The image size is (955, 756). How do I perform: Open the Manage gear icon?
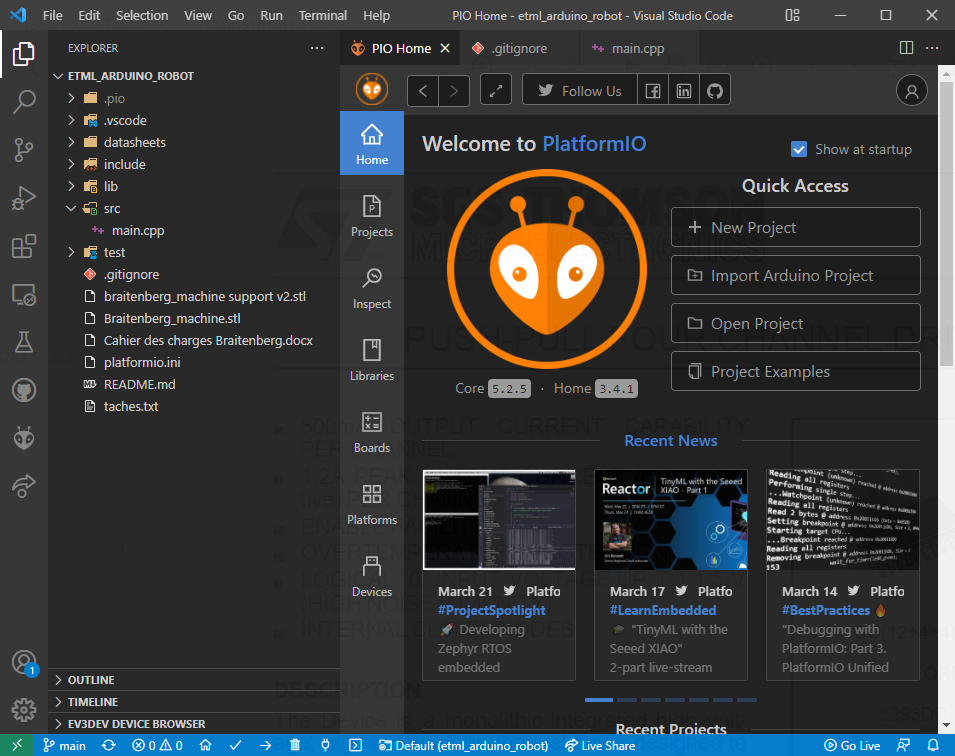point(24,710)
